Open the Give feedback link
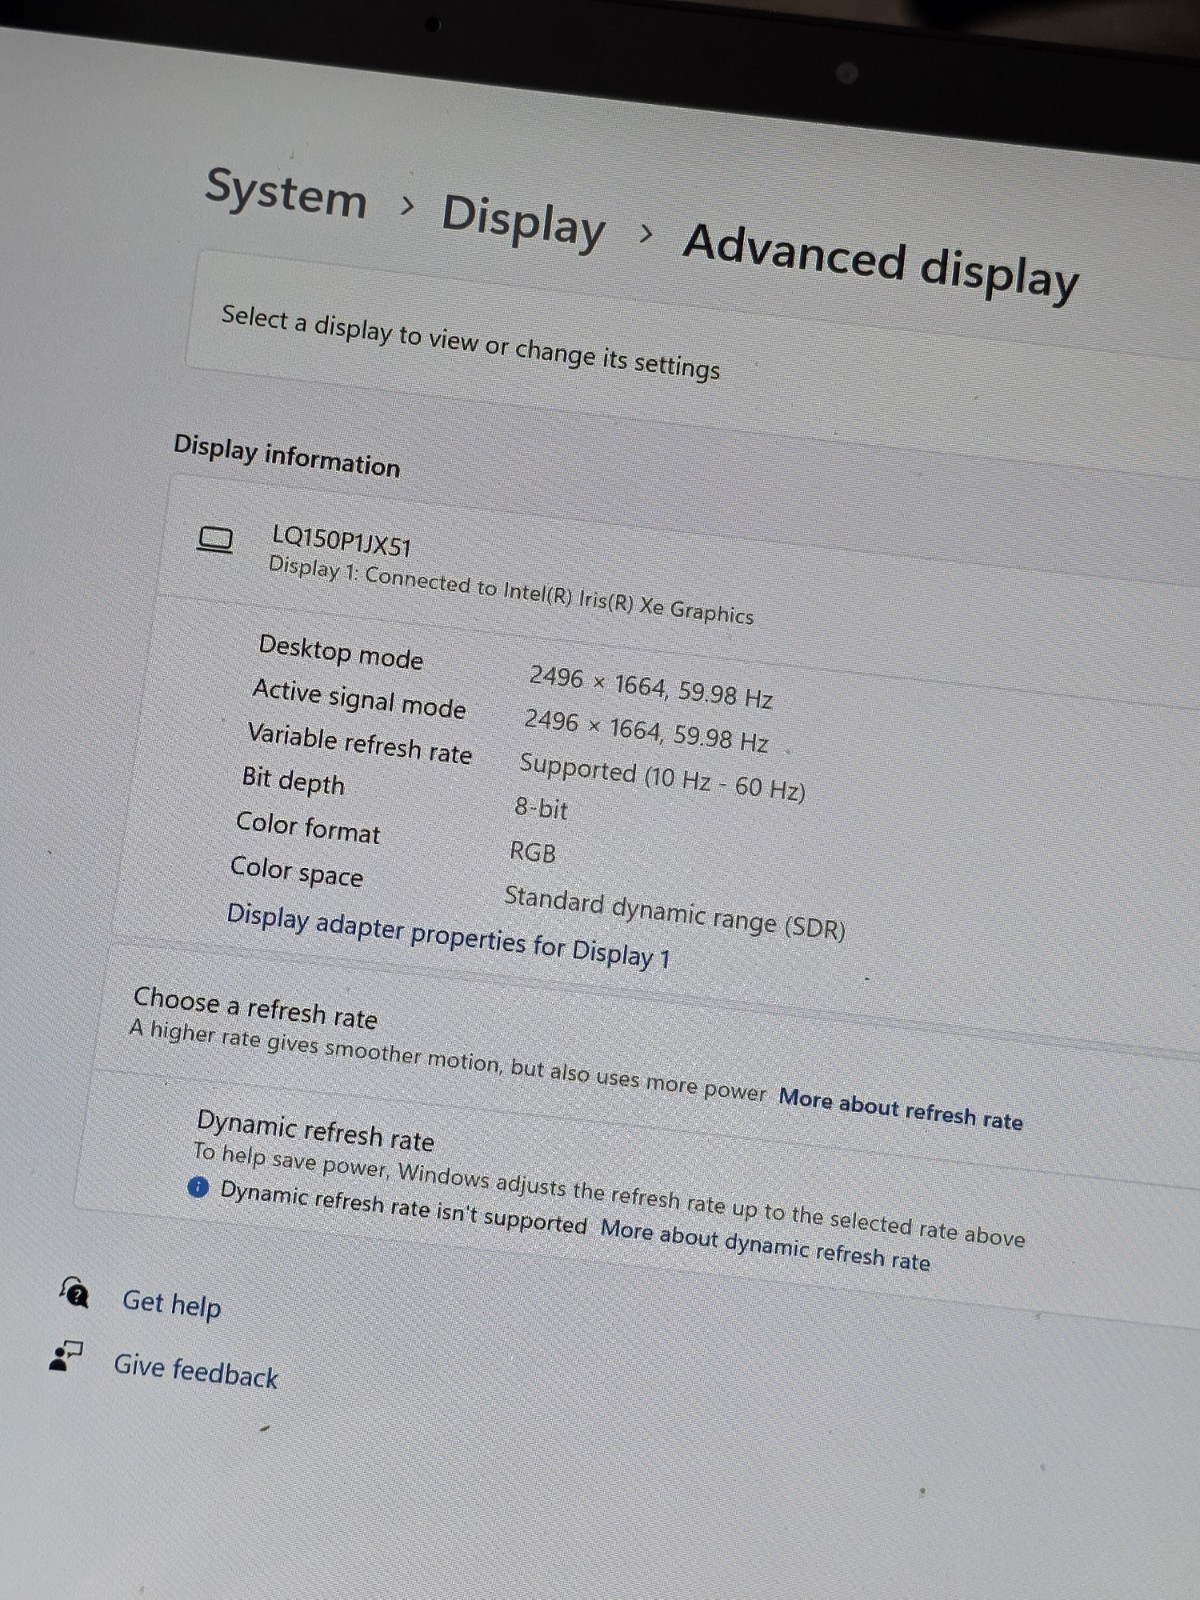Viewport: 1200px width, 1600px height. click(x=195, y=1370)
